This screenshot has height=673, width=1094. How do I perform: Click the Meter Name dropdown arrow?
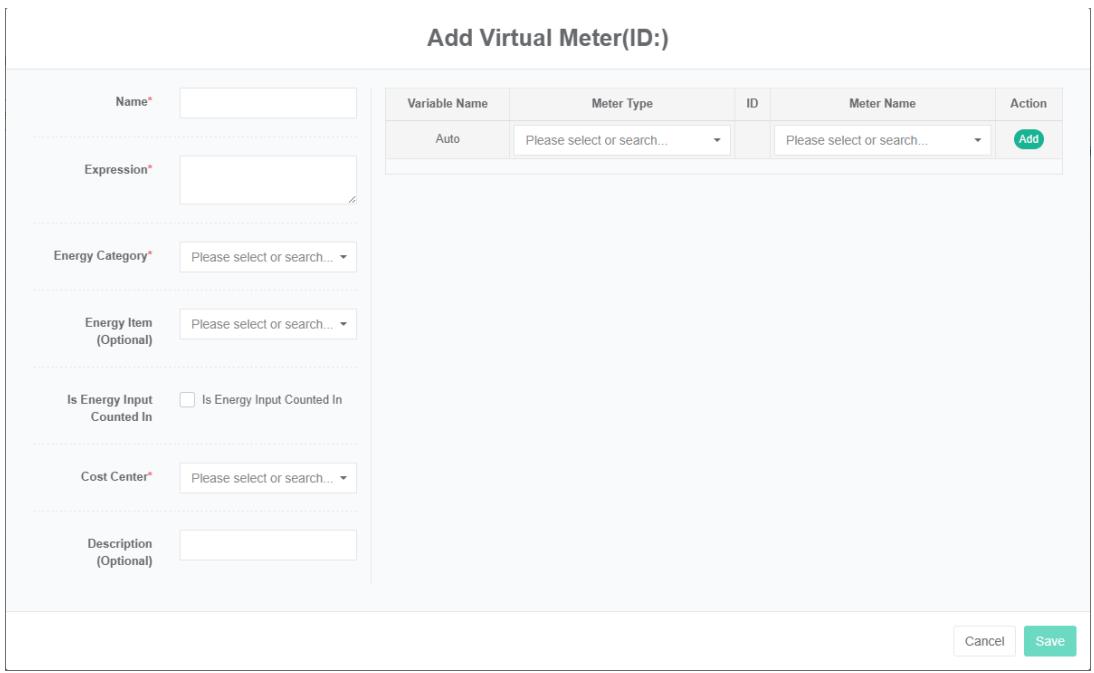pos(978,141)
